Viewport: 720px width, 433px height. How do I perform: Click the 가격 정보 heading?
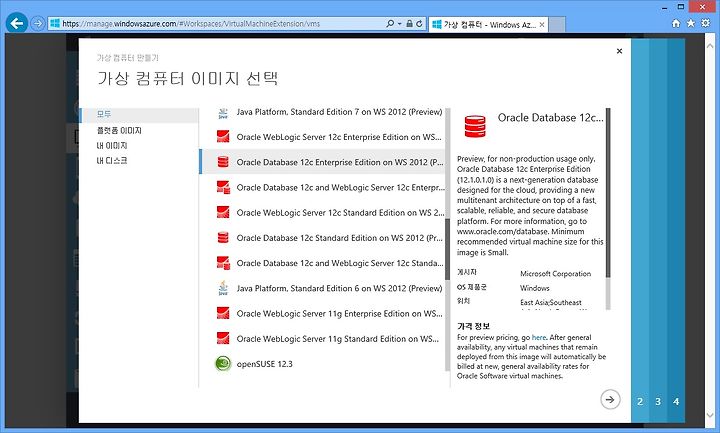tap(473, 326)
